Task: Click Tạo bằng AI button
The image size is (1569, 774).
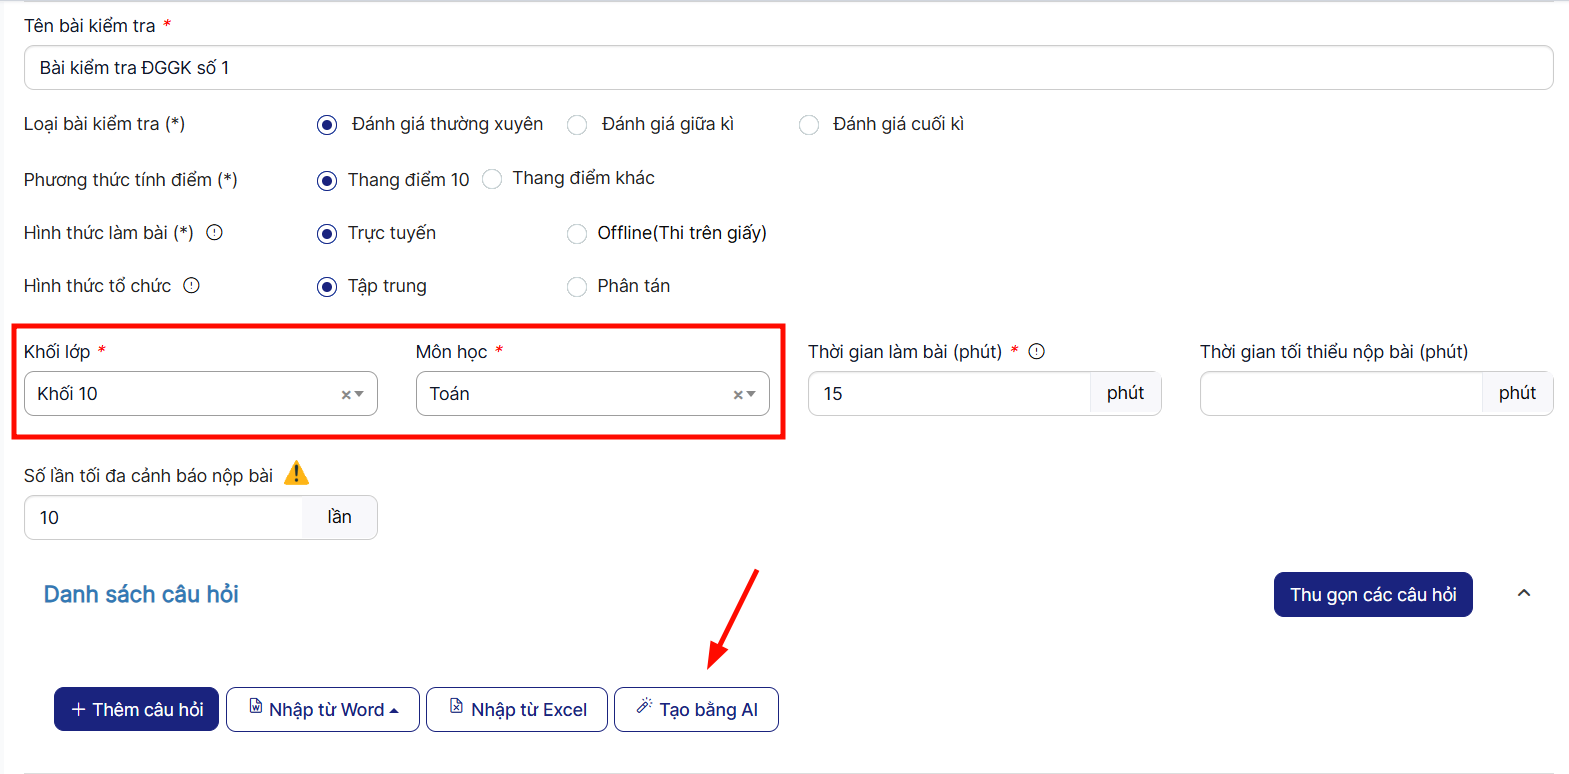Action: pyautogui.click(x=696, y=710)
